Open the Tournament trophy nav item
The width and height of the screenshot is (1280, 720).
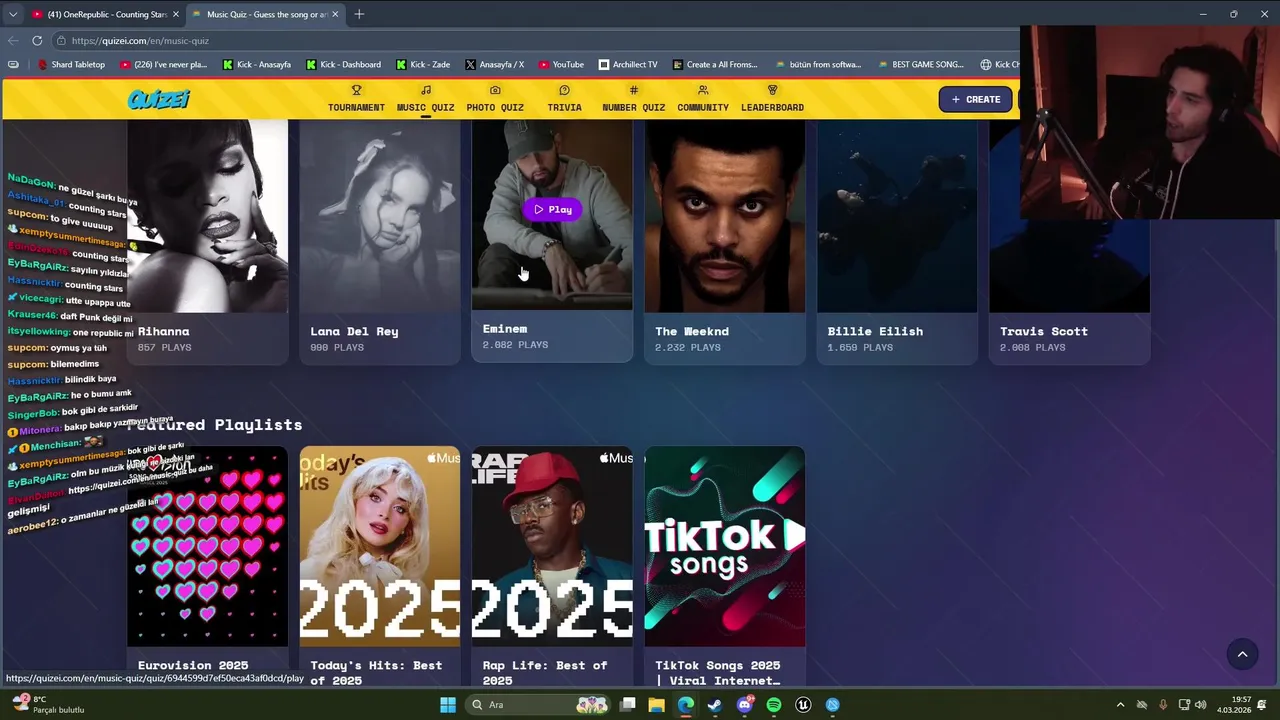(356, 99)
